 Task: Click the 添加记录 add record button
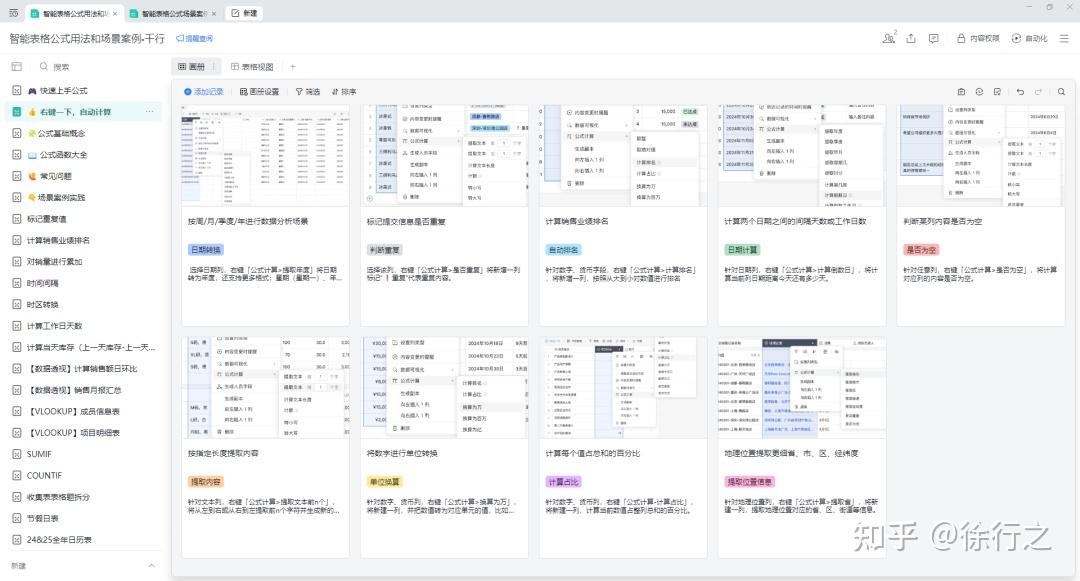coord(203,92)
